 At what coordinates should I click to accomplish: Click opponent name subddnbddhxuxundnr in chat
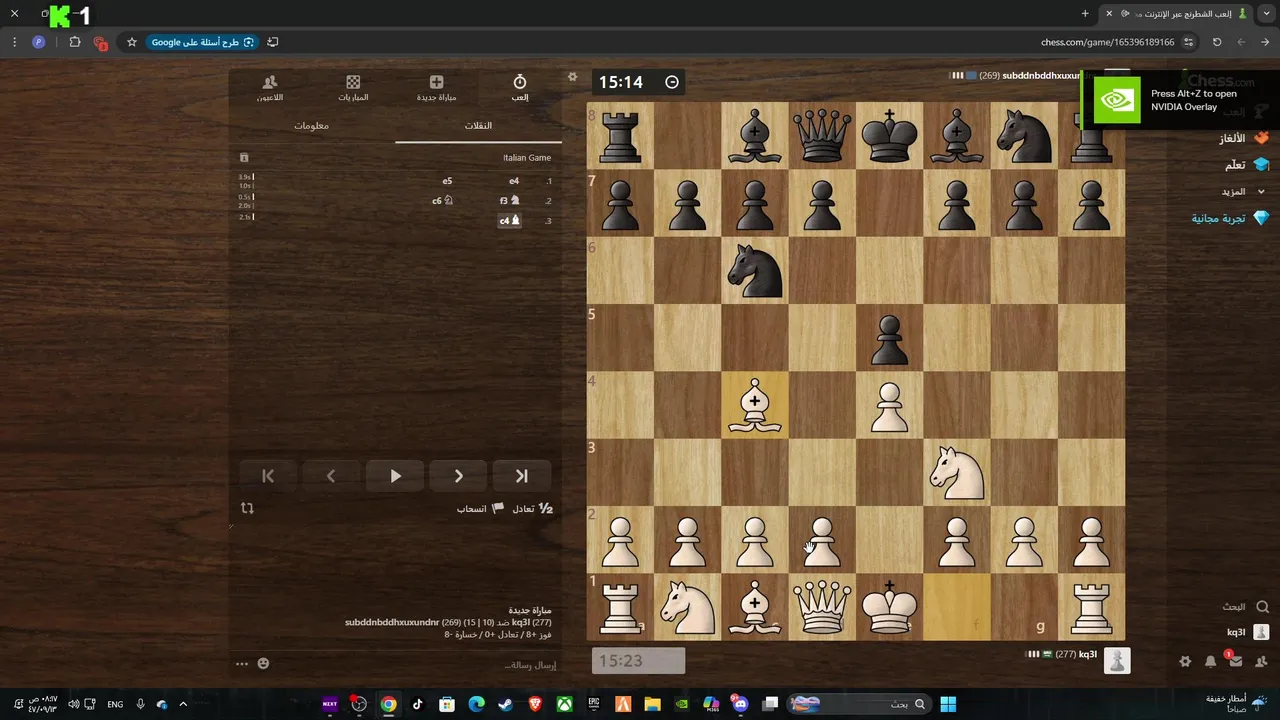click(392, 622)
